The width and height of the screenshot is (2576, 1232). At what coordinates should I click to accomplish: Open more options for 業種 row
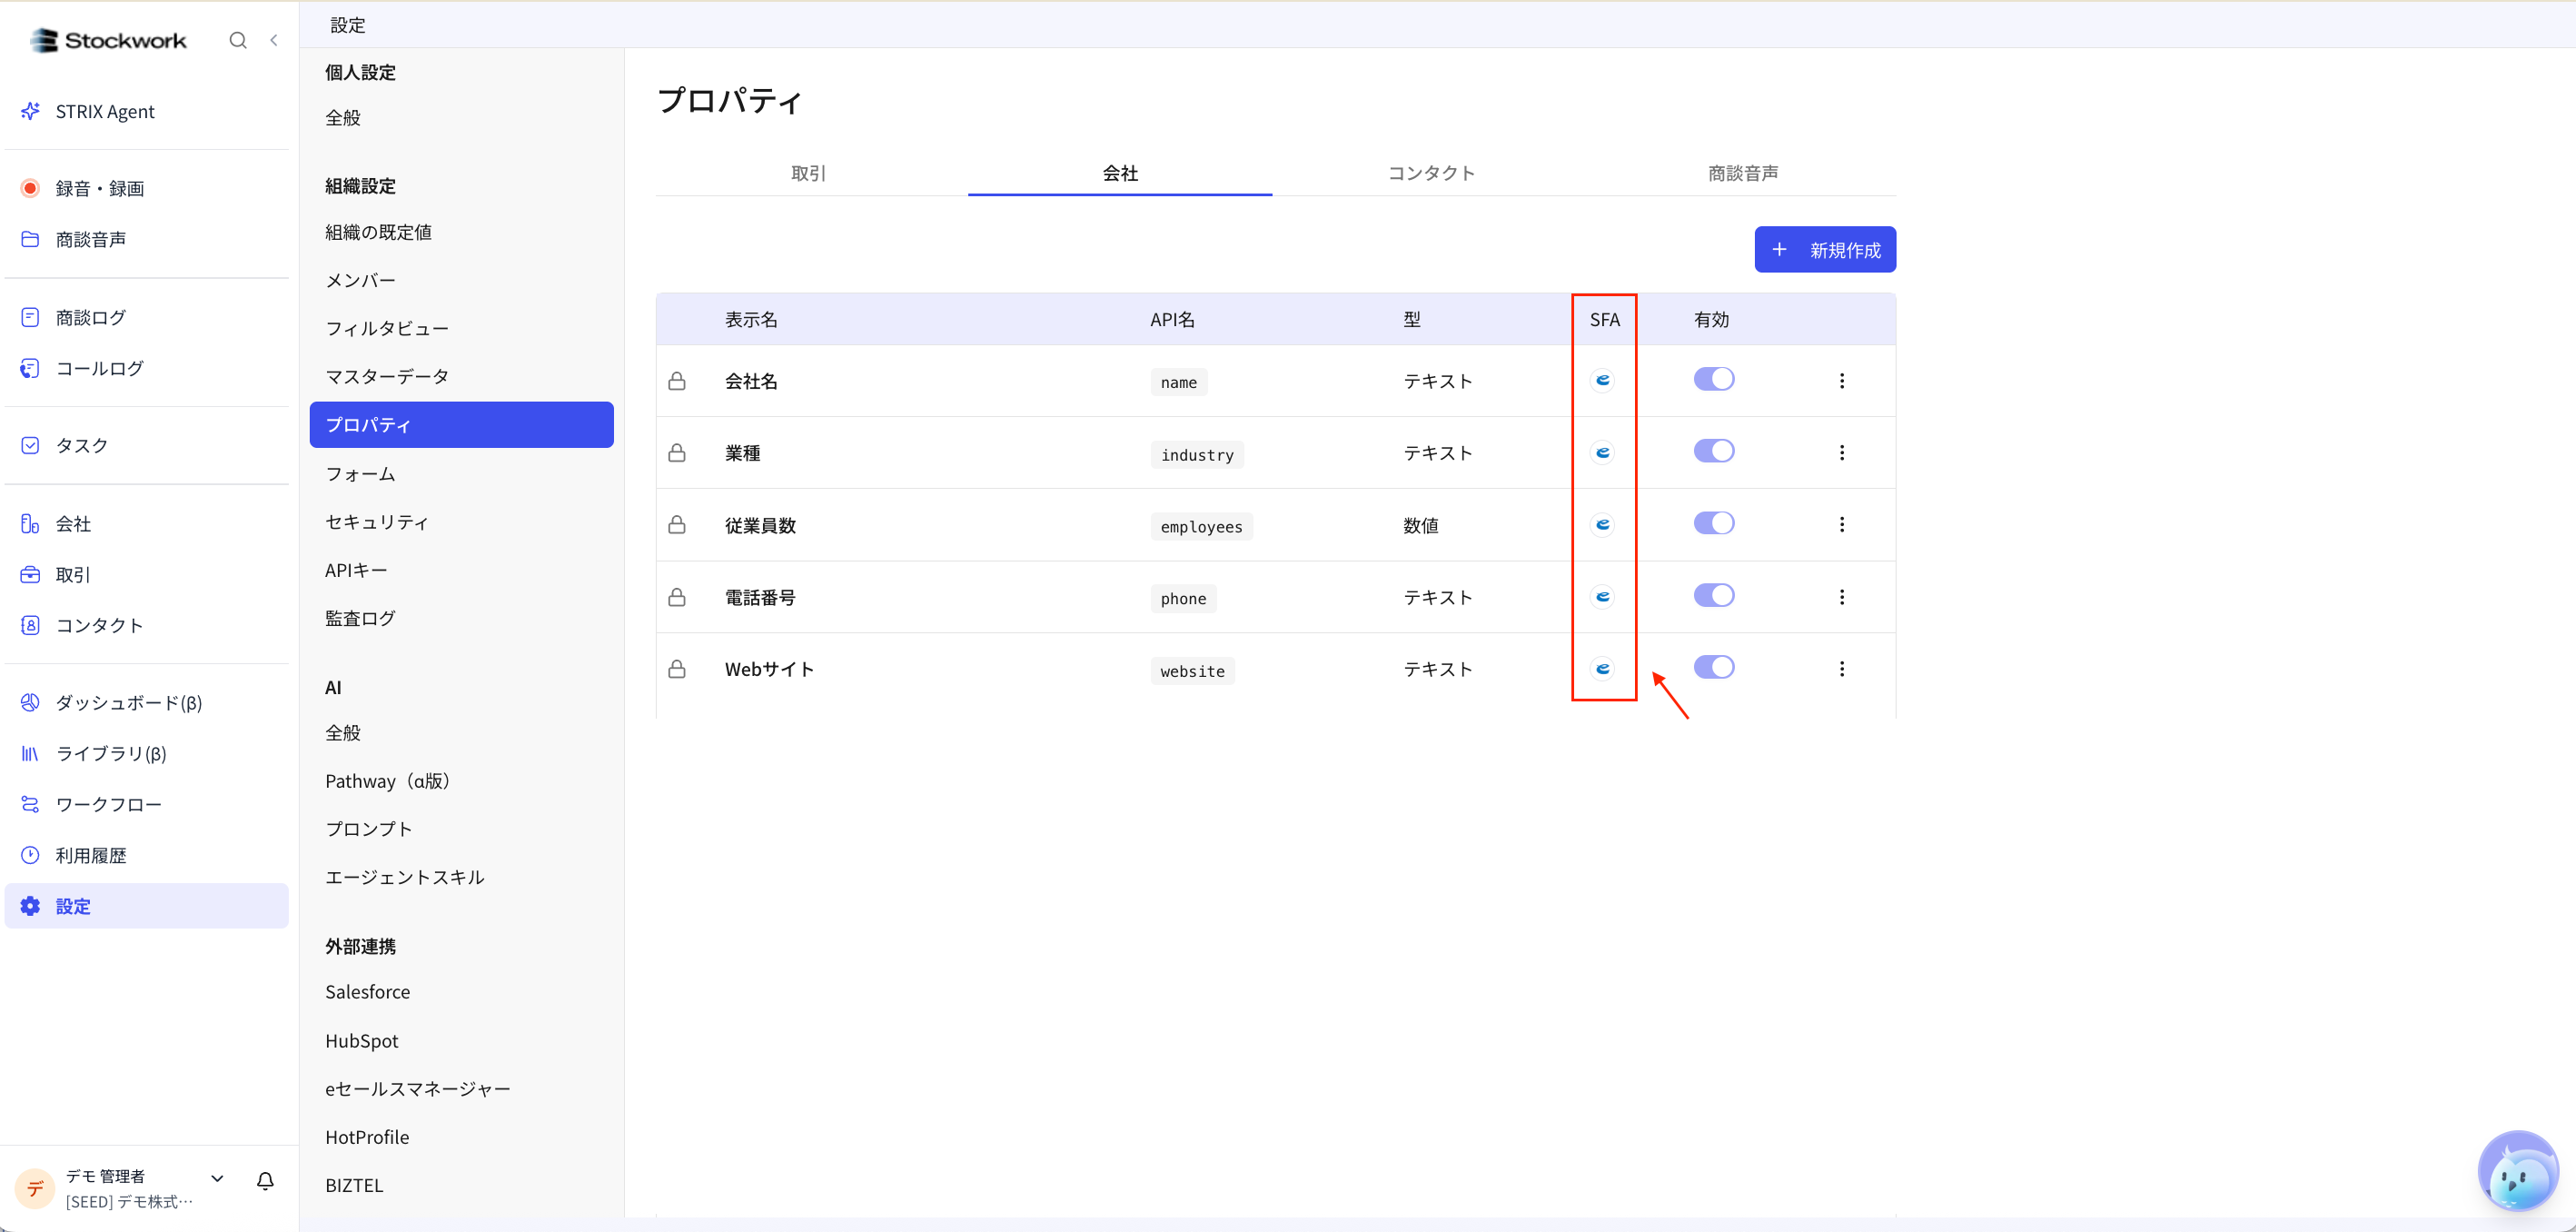tap(1842, 453)
